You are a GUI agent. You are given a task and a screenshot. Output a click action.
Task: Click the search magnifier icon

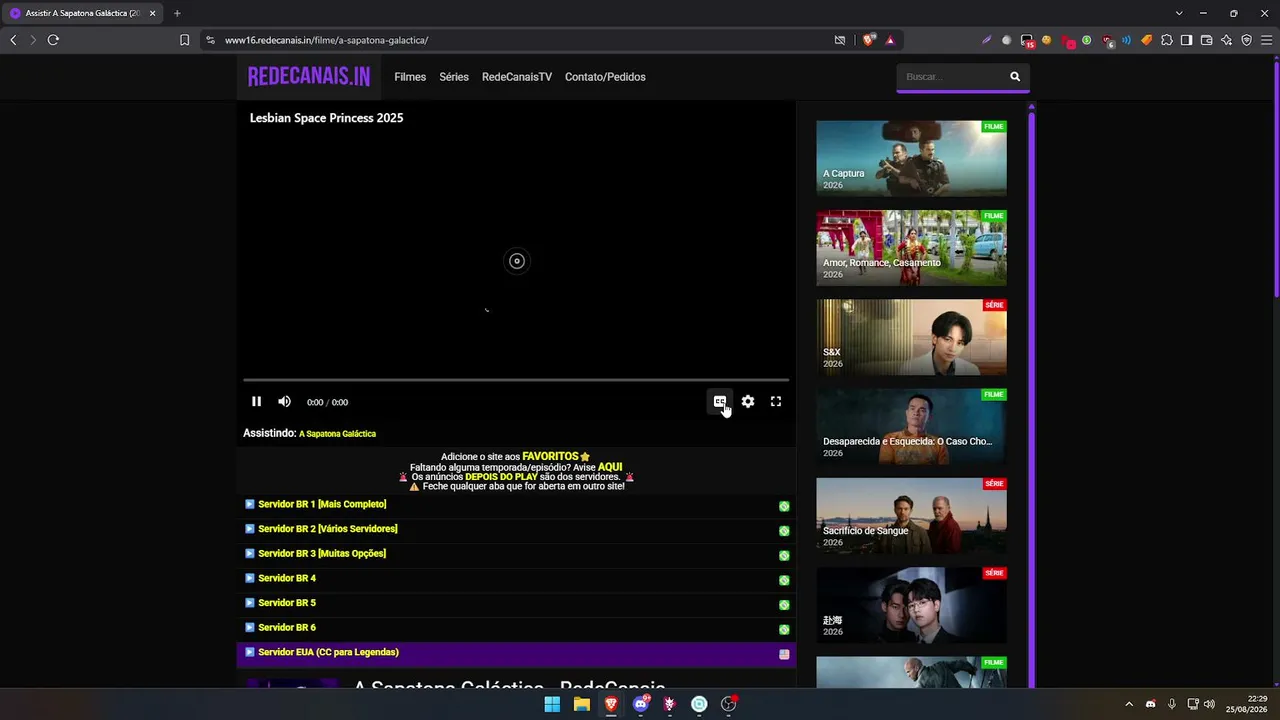1015,77
